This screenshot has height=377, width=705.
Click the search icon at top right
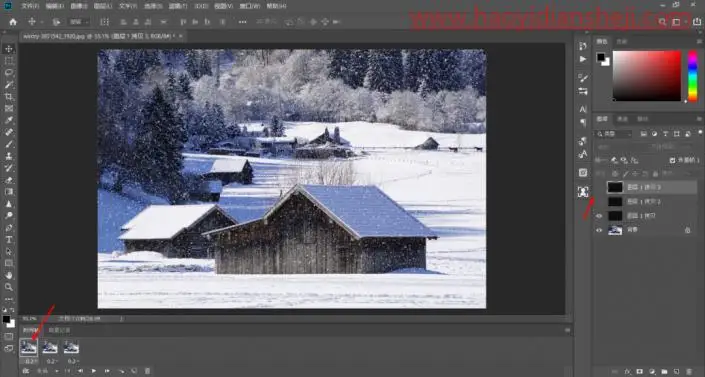pos(662,22)
